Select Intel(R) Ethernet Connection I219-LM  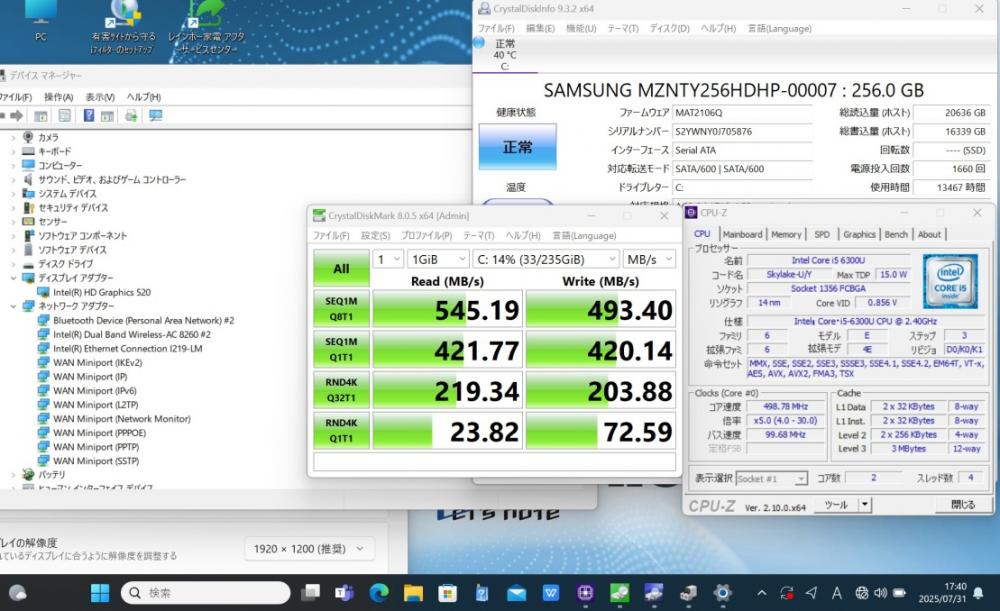coord(128,348)
